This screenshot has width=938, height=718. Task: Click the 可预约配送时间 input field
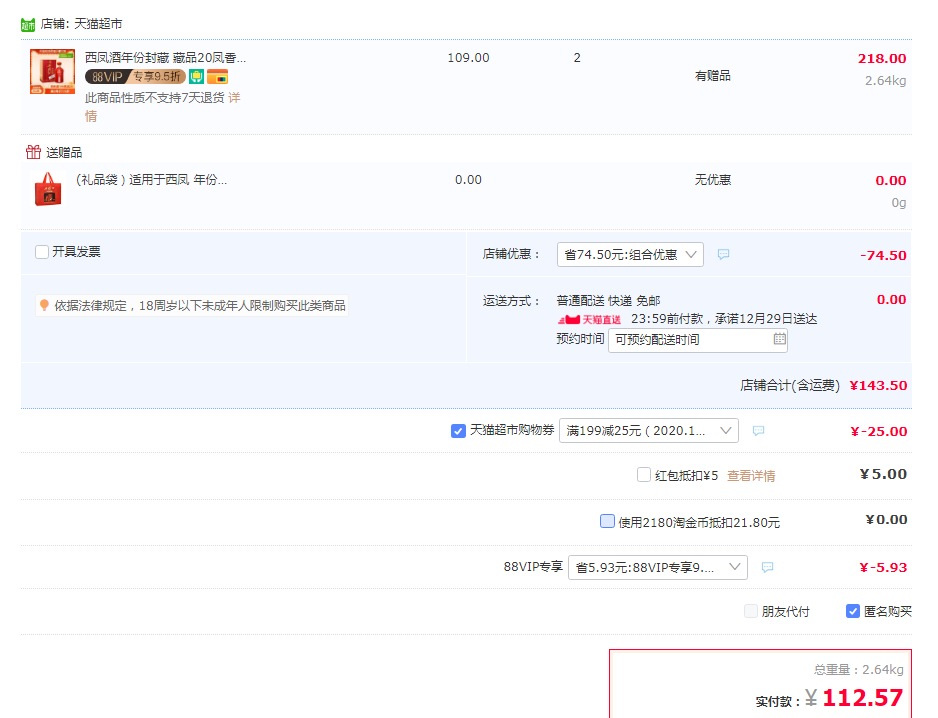pyautogui.click(x=698, y=340)
